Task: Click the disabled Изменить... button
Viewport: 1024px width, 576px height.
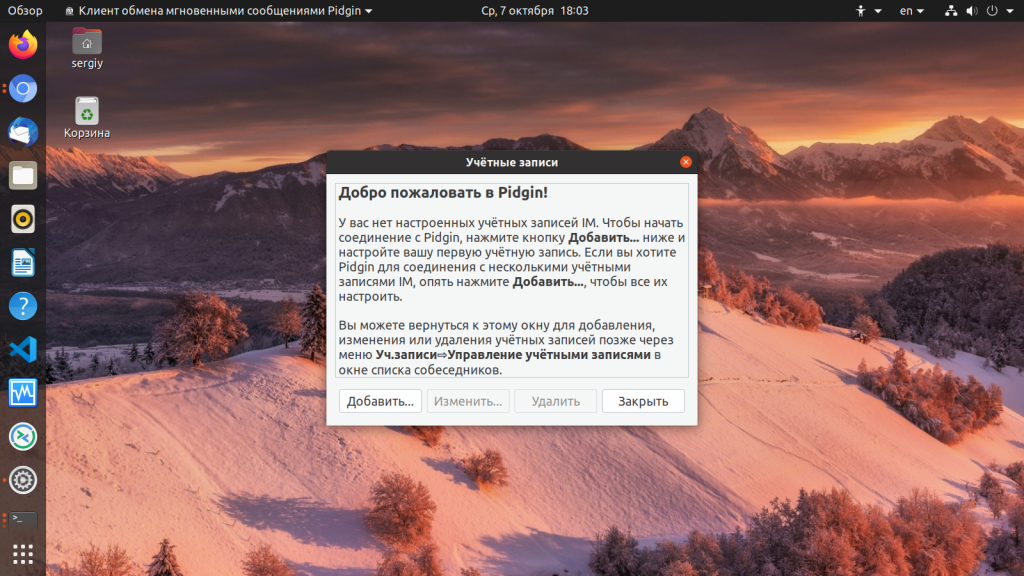Action: click(x=468, y=401)
